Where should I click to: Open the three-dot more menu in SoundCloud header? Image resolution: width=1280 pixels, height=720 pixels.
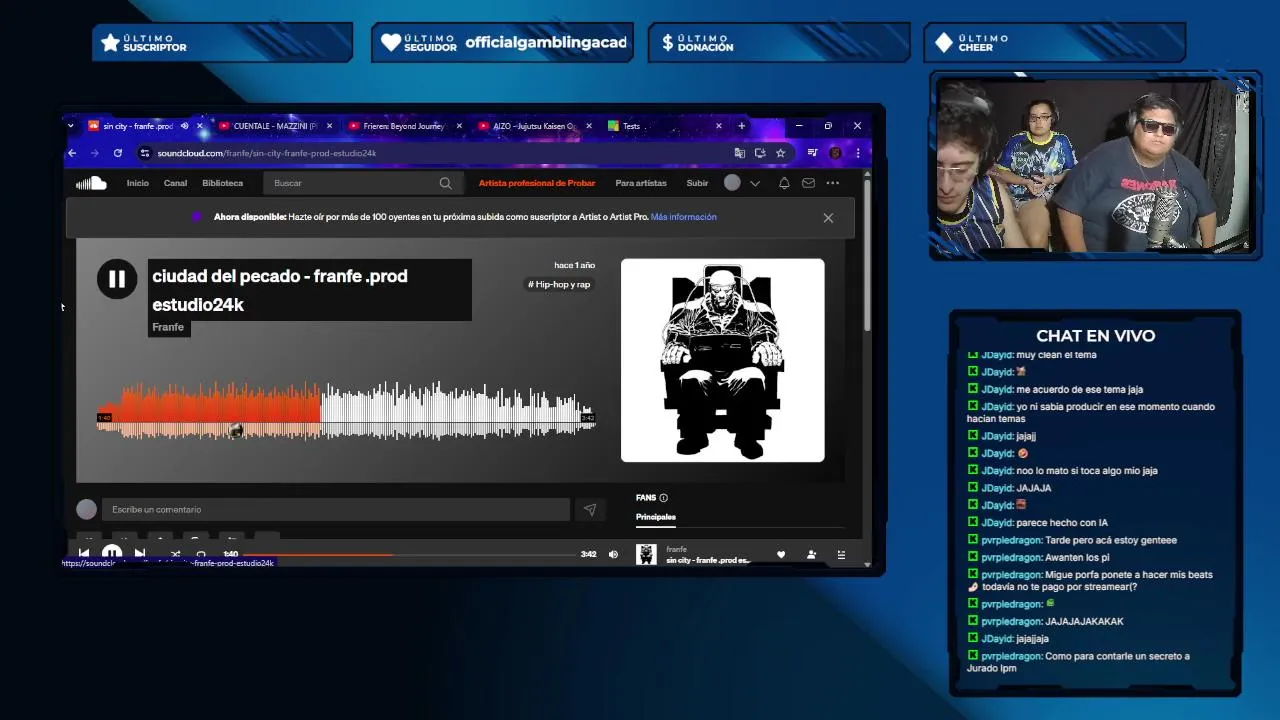click(832, 183)
